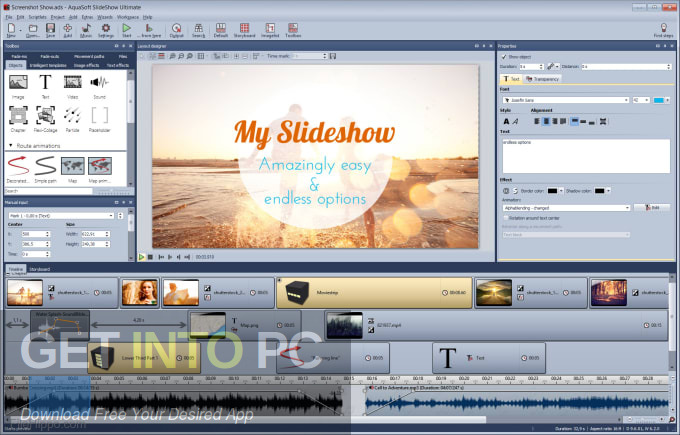Click the Open project toolbar icon

[x=33, y=30]
